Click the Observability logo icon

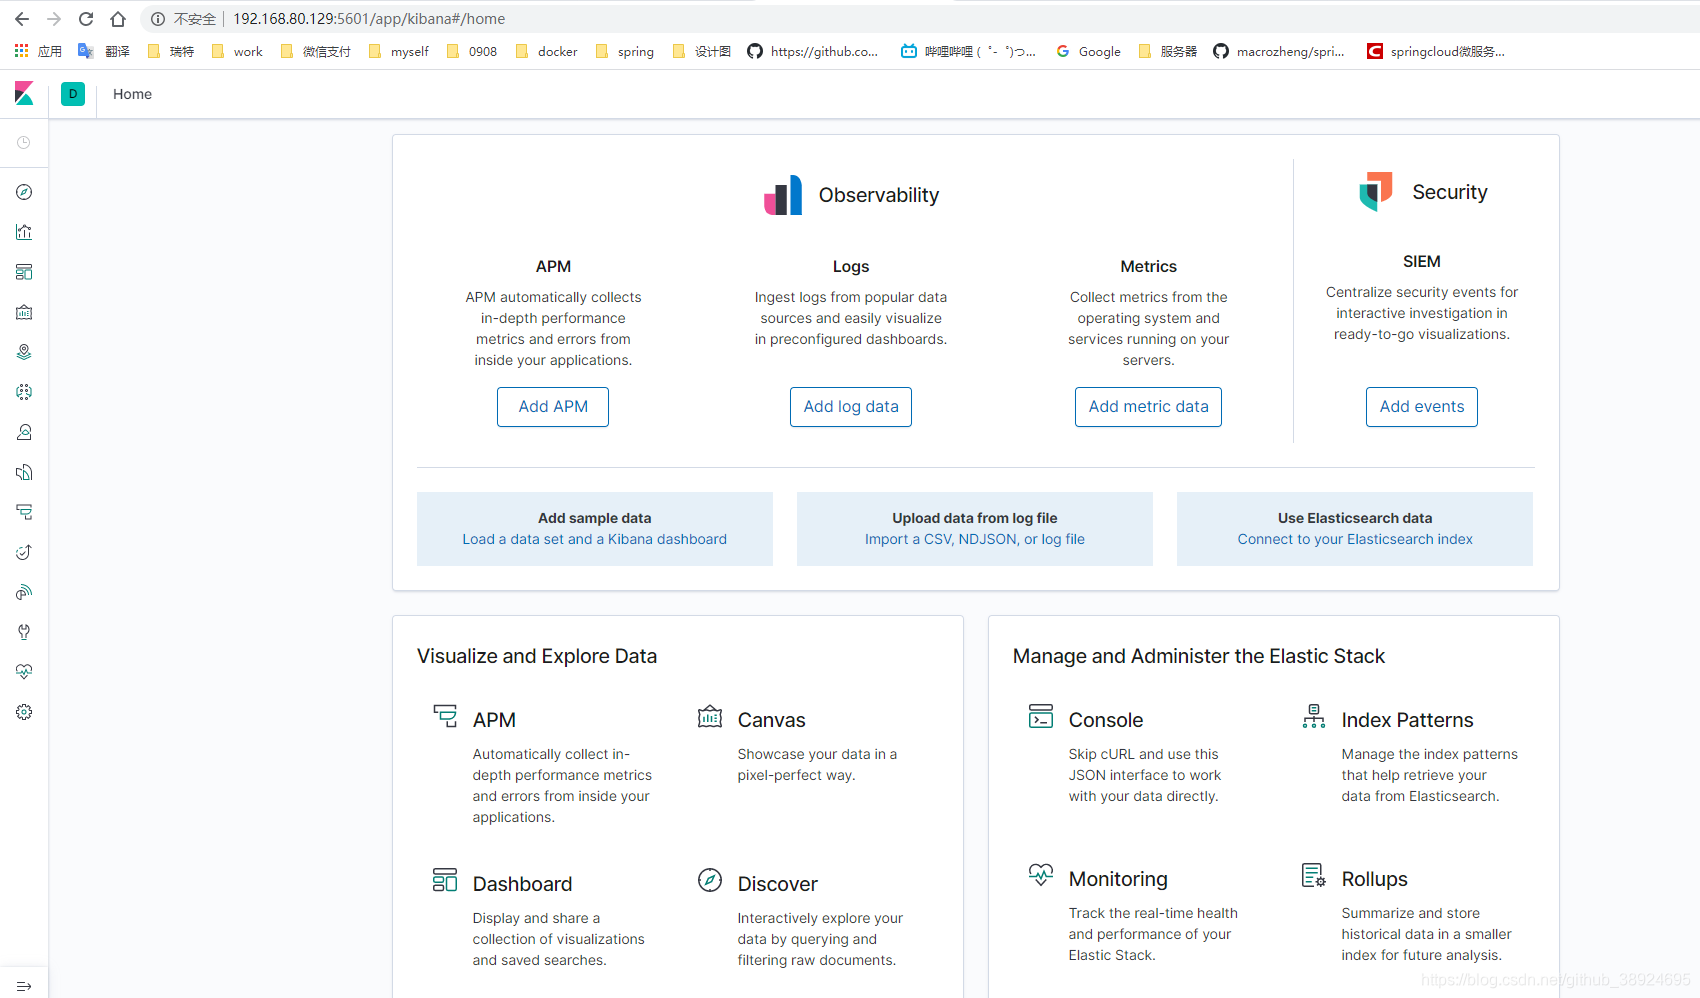click(x=783, y=195)
